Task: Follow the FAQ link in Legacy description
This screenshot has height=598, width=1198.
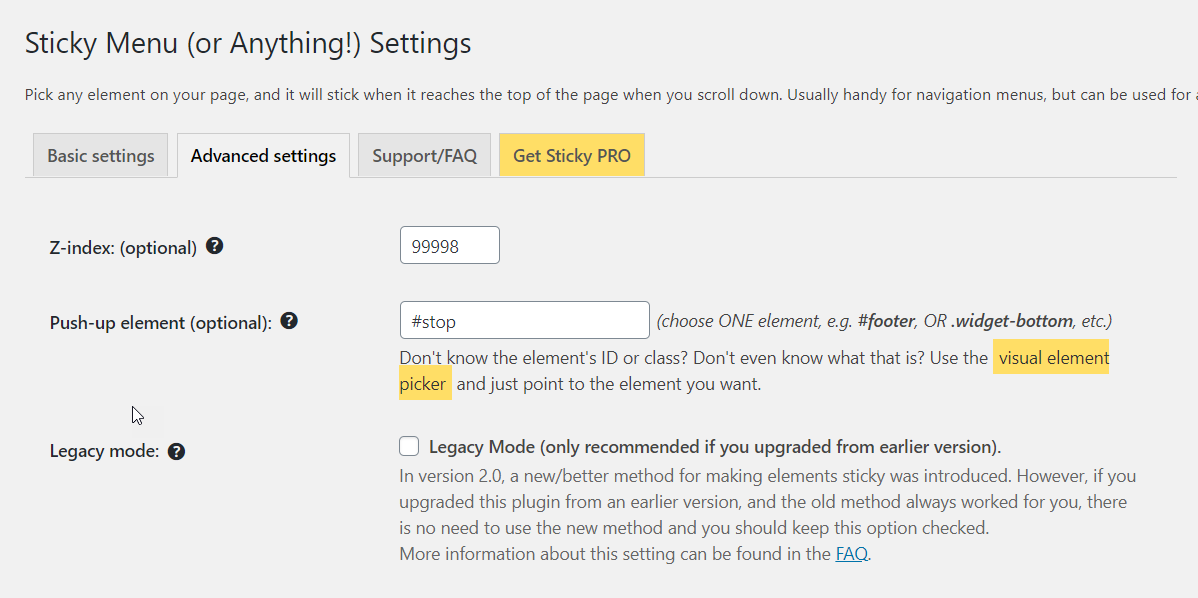Action: (x=851, y=553)
